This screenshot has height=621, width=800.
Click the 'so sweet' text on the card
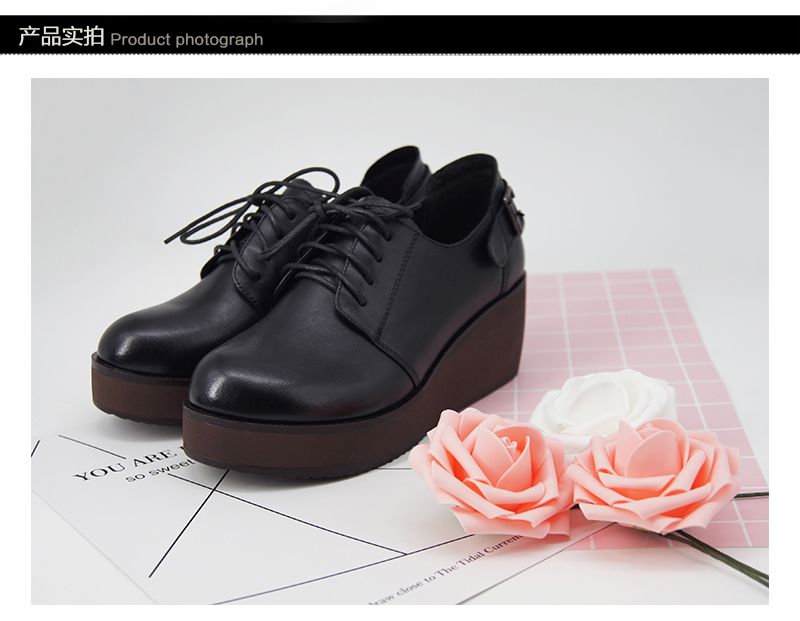coord(159,470)
